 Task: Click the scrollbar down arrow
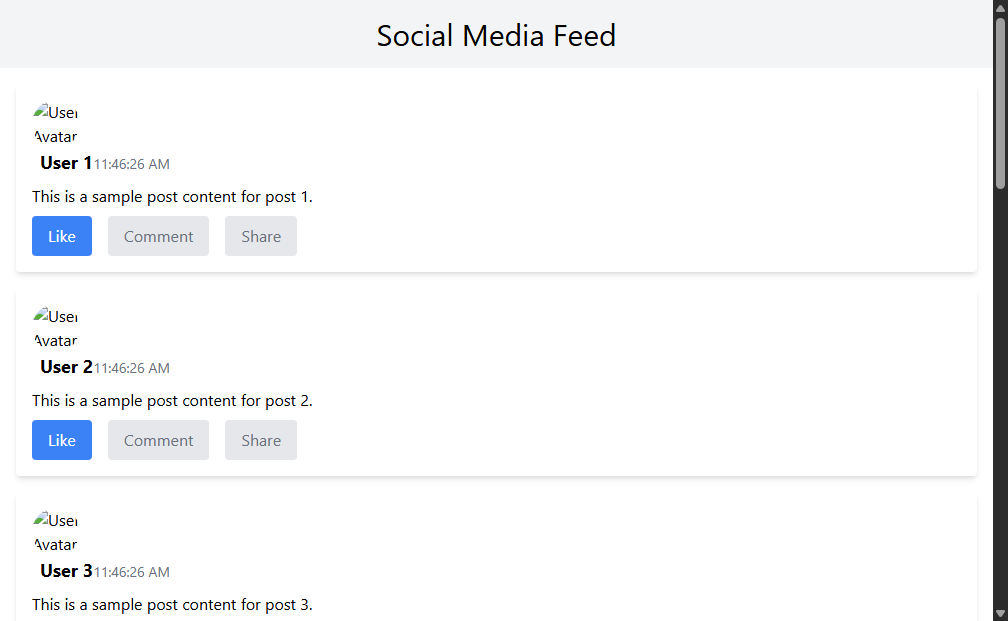point(1000,613)
